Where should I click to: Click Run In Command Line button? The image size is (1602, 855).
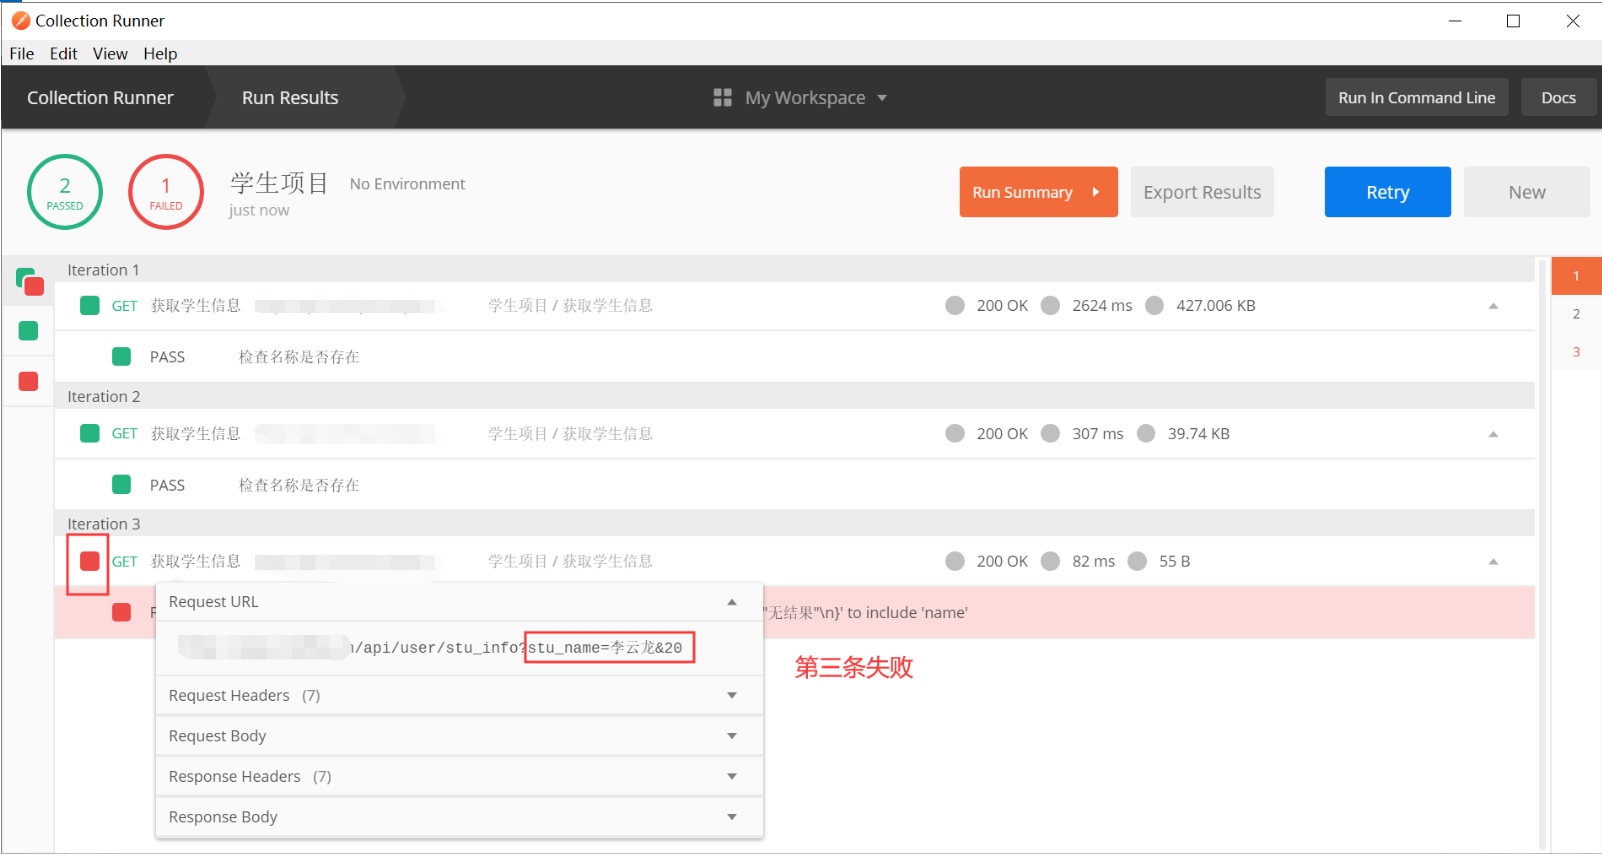pyautogui.click(x=1417, y=97)
